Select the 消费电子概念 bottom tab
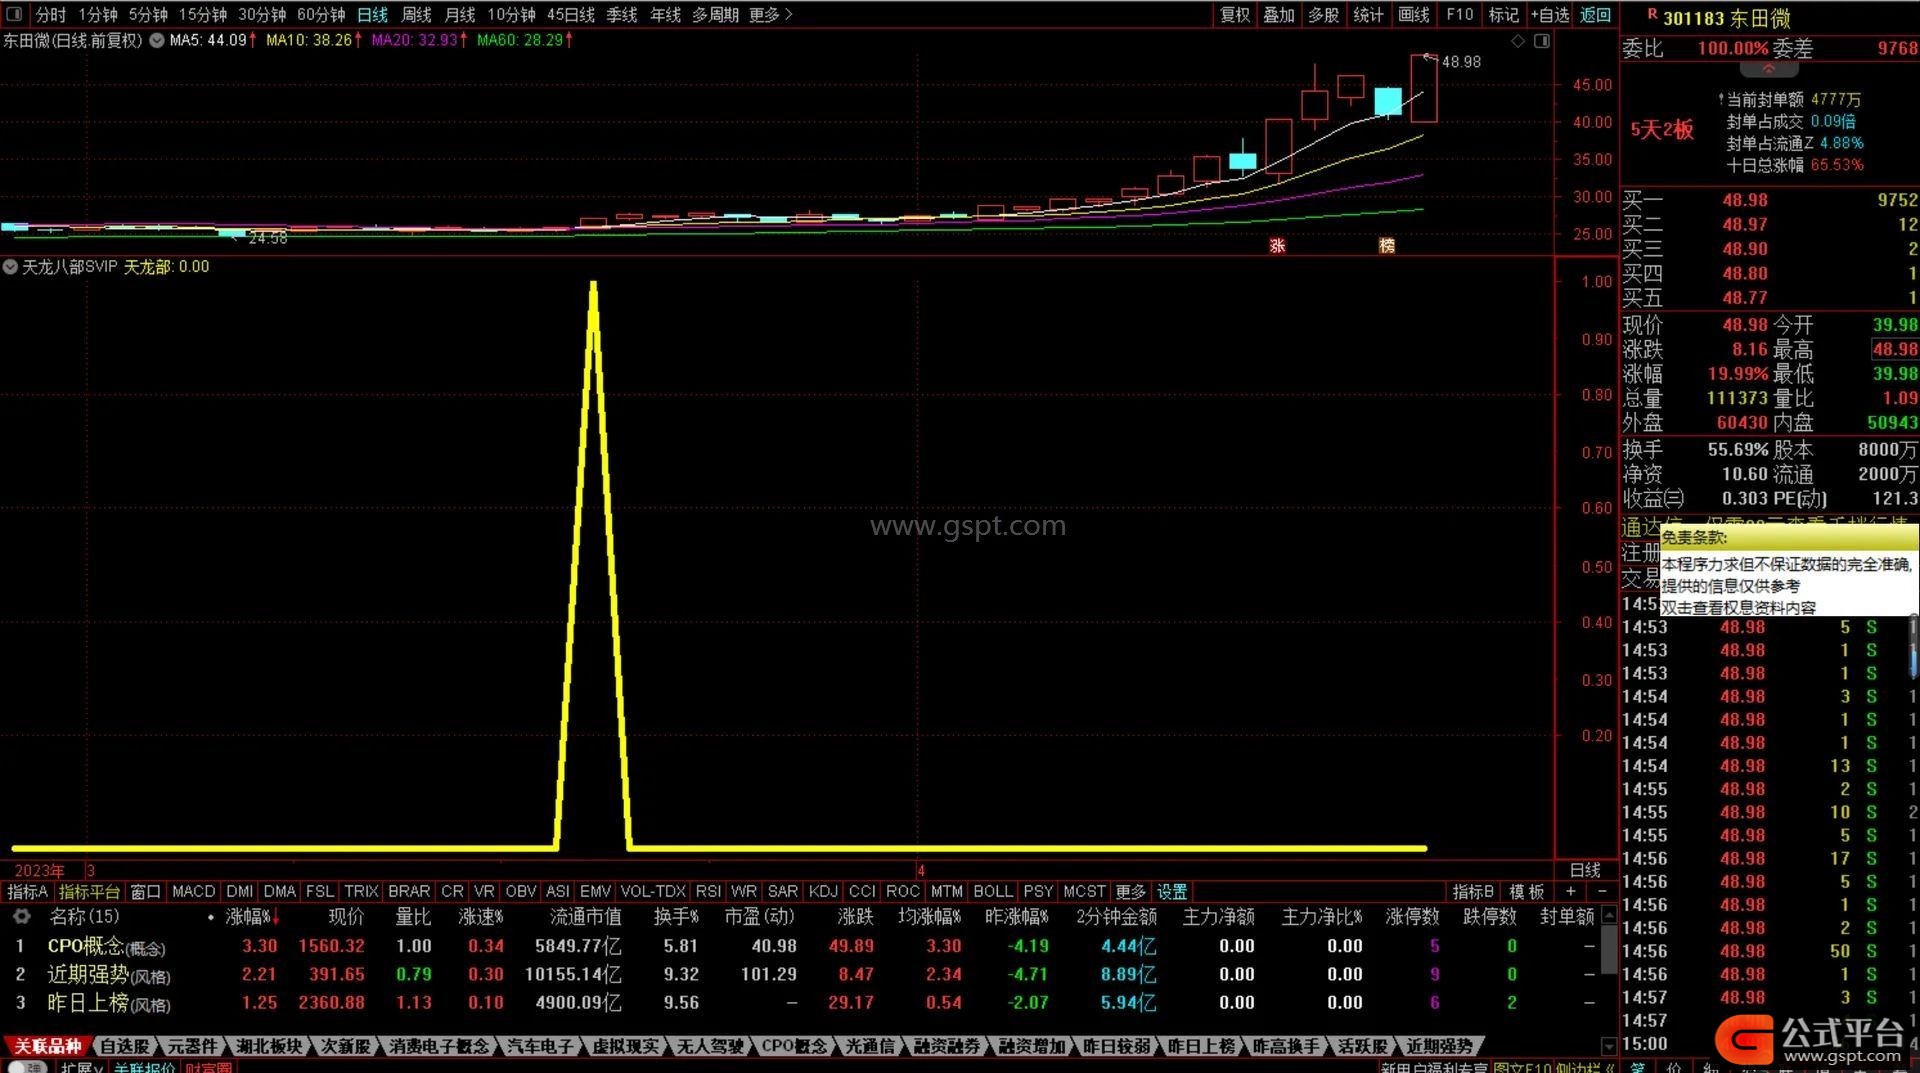The width and height of the screenshot is (1920, 1073). (439, 1046)
